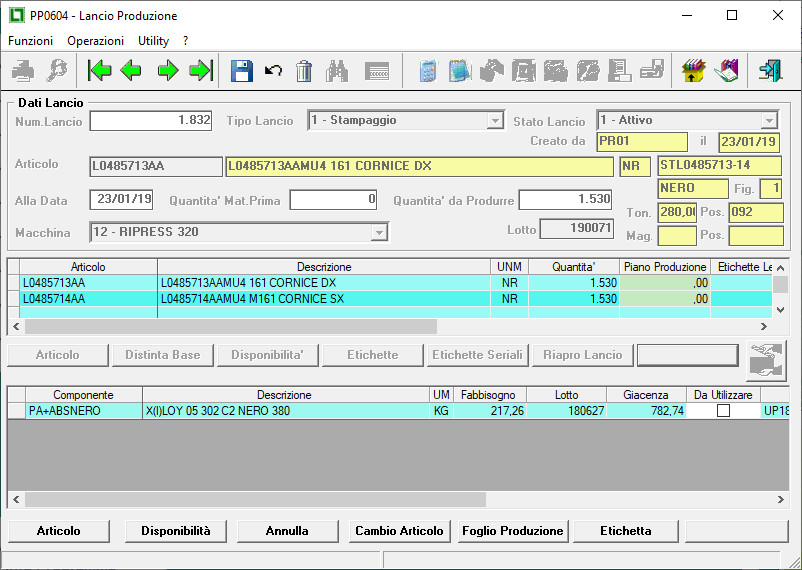Click the Num.Lancio input field

tap(151, 121)
